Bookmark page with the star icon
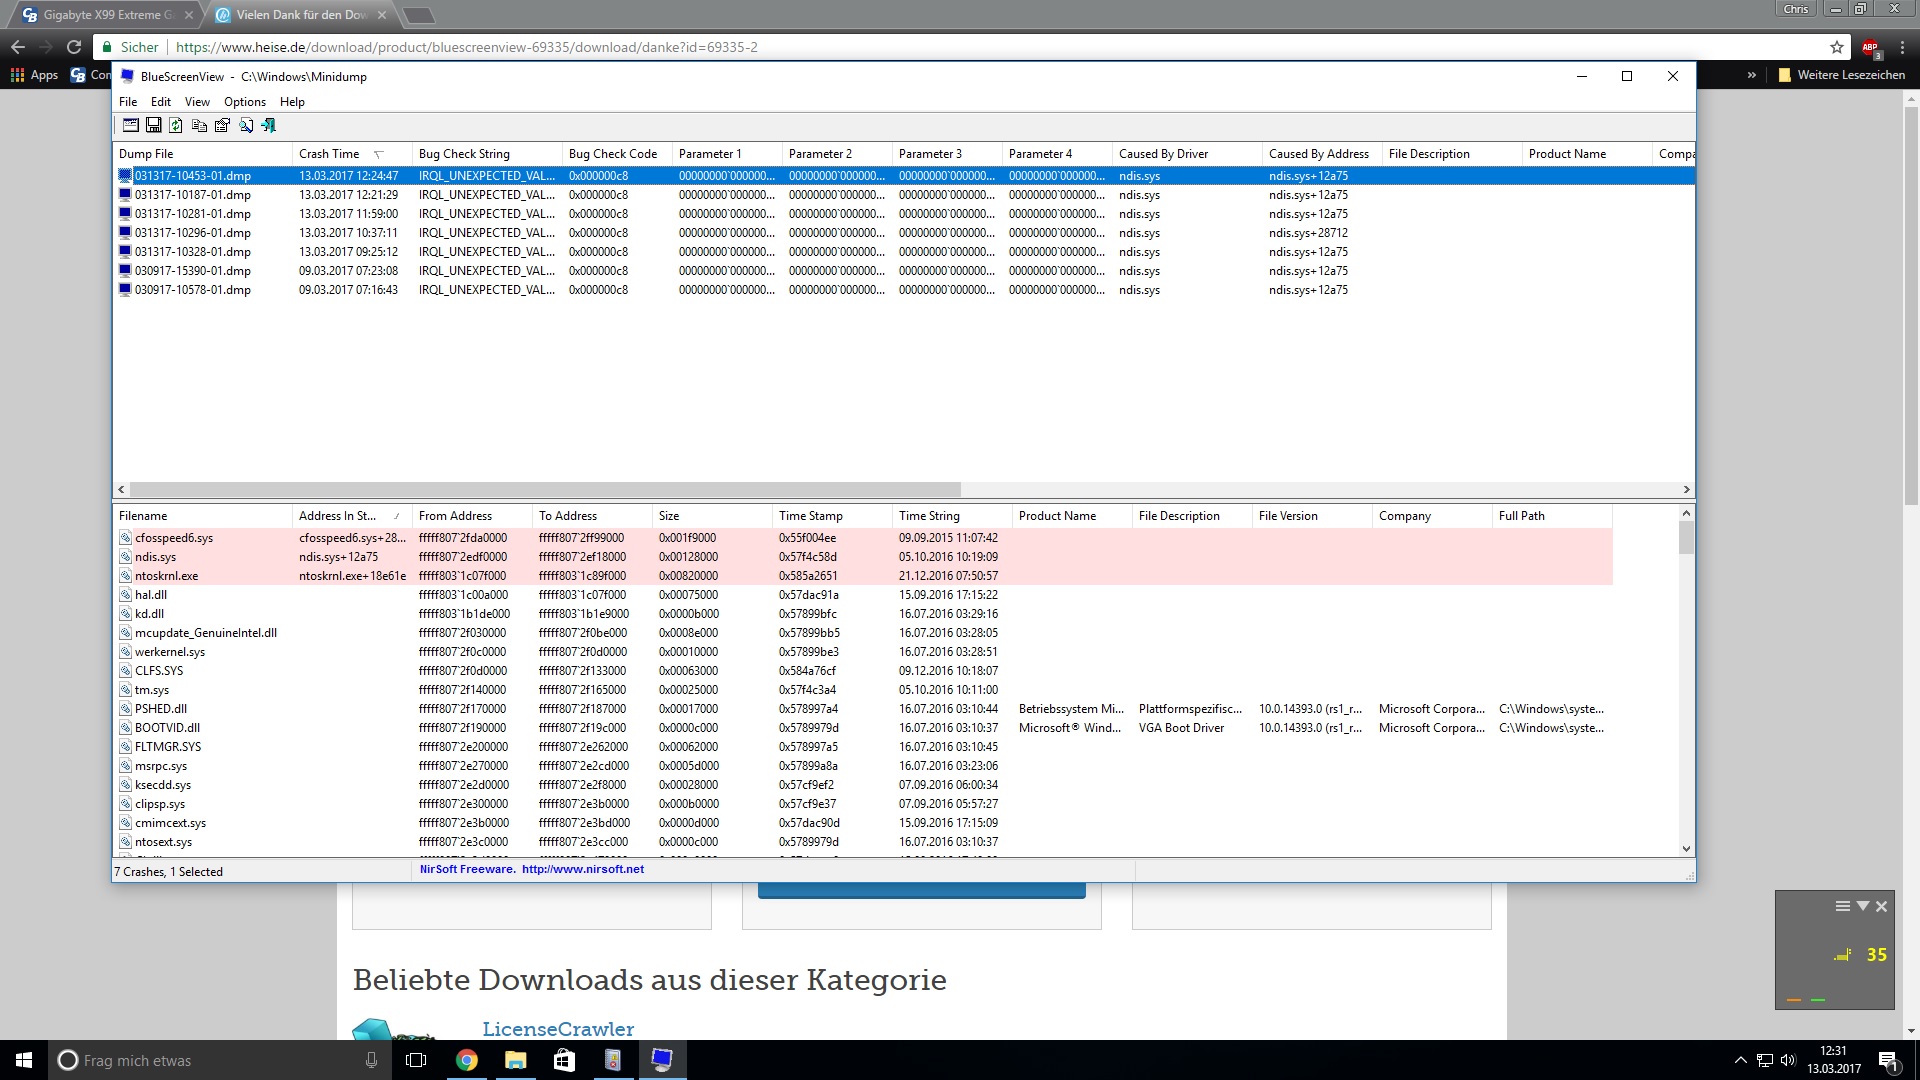Screen dimensions: 1920x1080 click(1836, 47)
